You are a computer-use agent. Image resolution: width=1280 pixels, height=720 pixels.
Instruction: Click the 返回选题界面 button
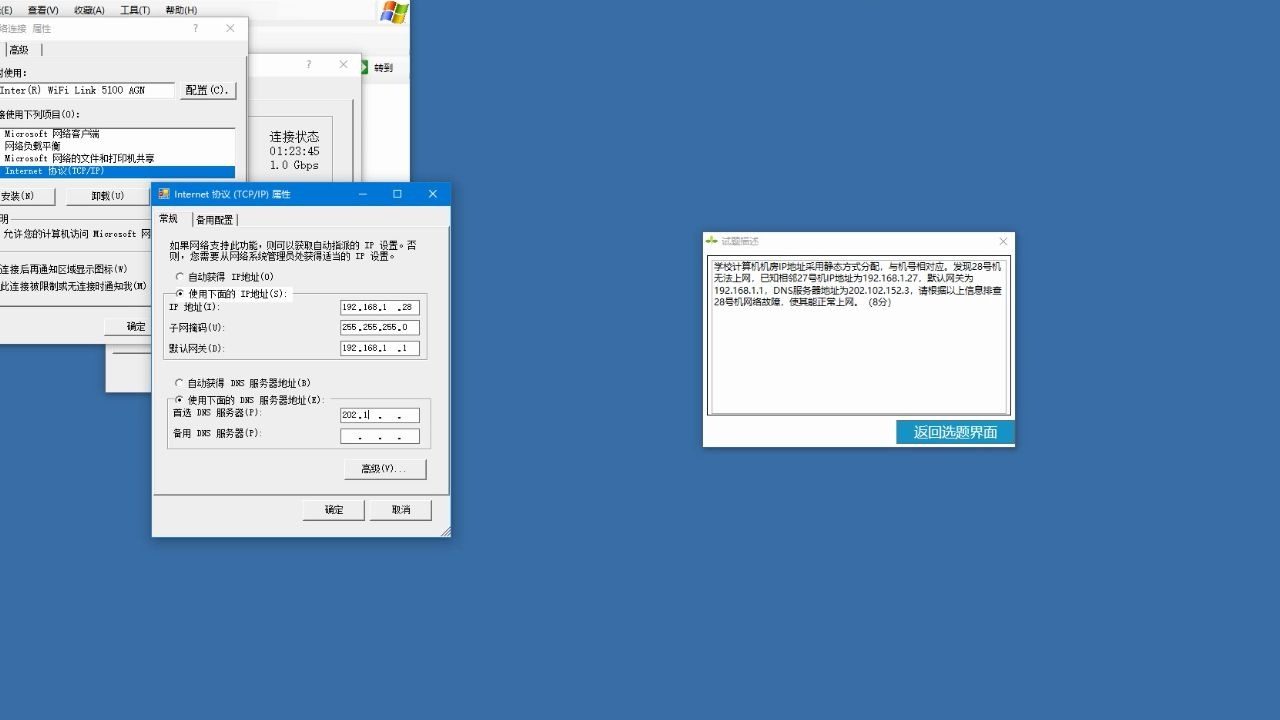click(954, 432)
